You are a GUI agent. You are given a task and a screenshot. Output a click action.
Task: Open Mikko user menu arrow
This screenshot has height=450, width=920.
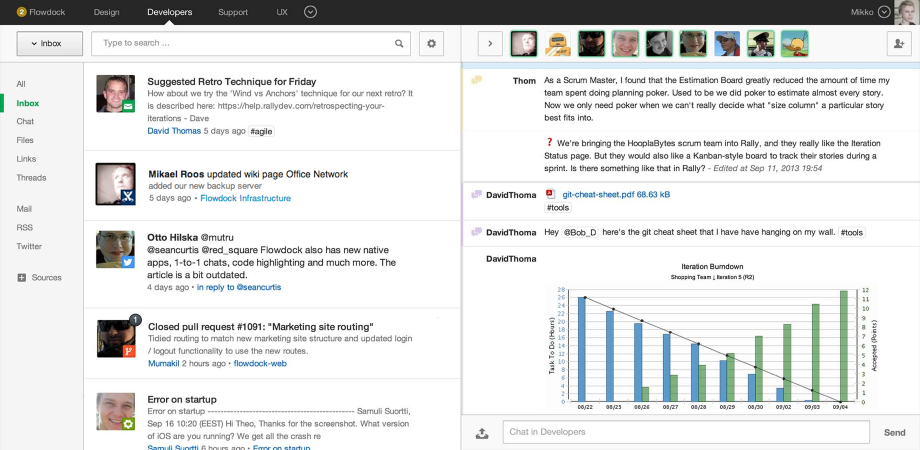[884, 12]
